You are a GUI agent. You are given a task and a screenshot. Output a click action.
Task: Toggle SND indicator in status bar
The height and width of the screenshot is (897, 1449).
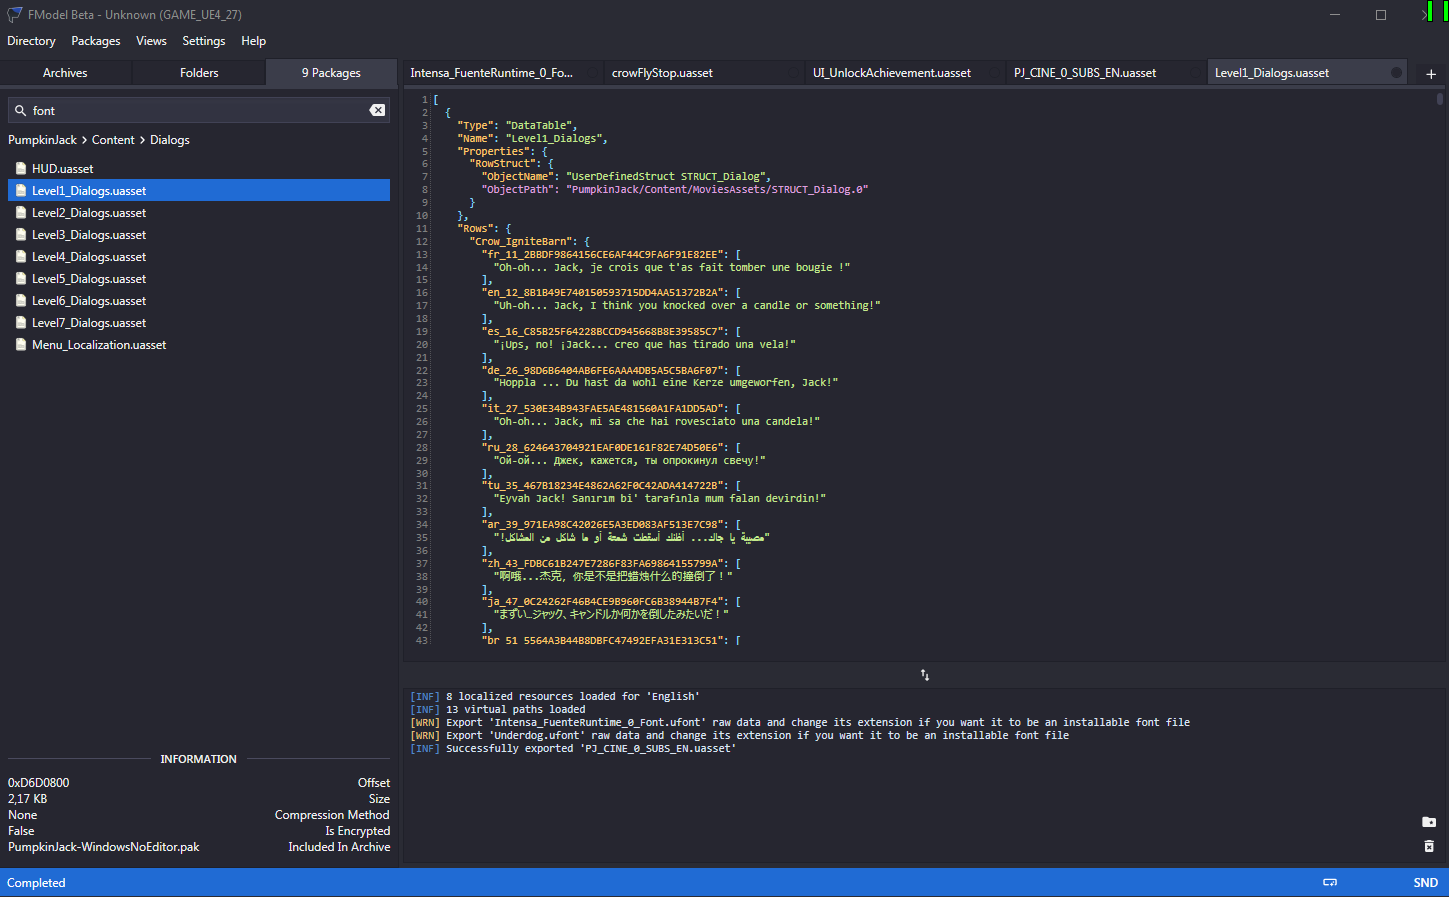pyautogui.click(x=1425, y=882)
